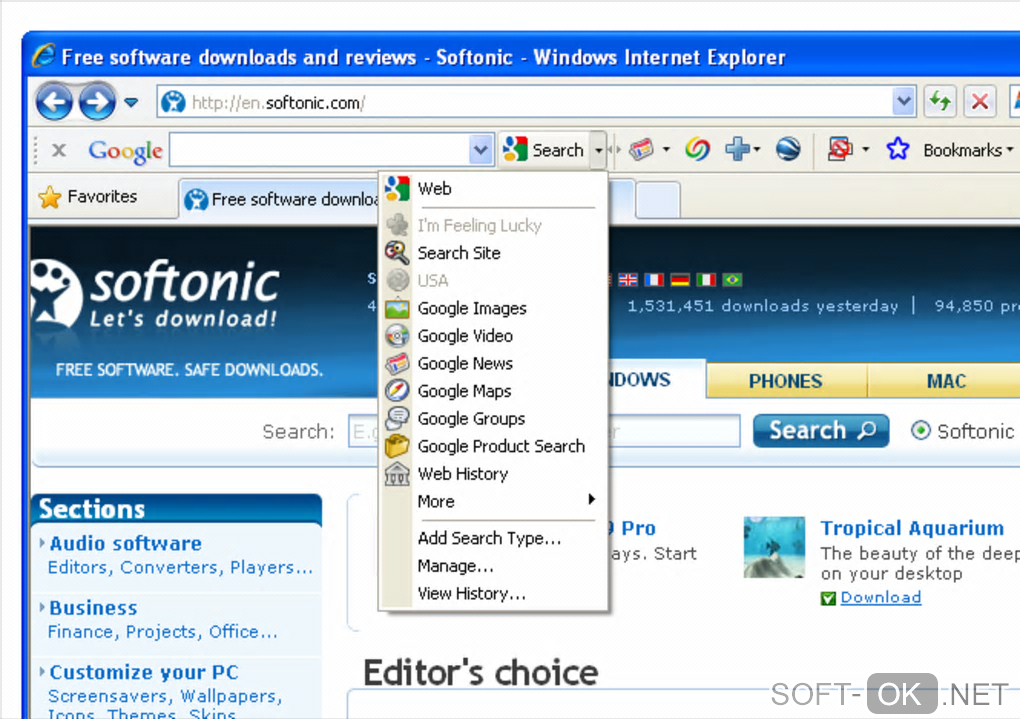
Task: Click the Google Images picture icon
Action: click(397, 308)
